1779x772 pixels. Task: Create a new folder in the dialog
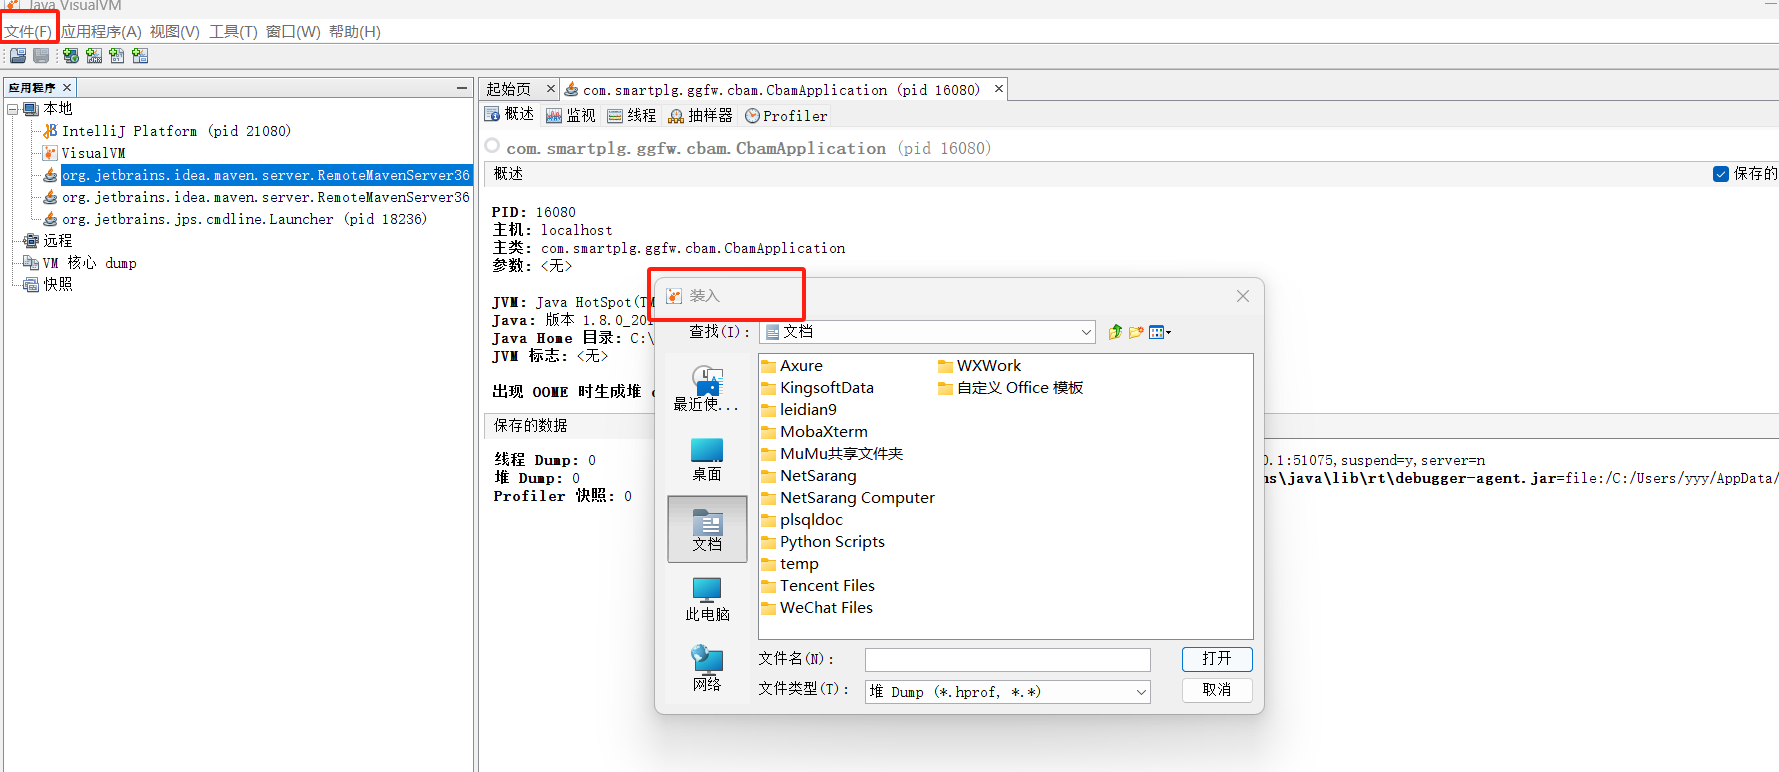coord(1136,332)
